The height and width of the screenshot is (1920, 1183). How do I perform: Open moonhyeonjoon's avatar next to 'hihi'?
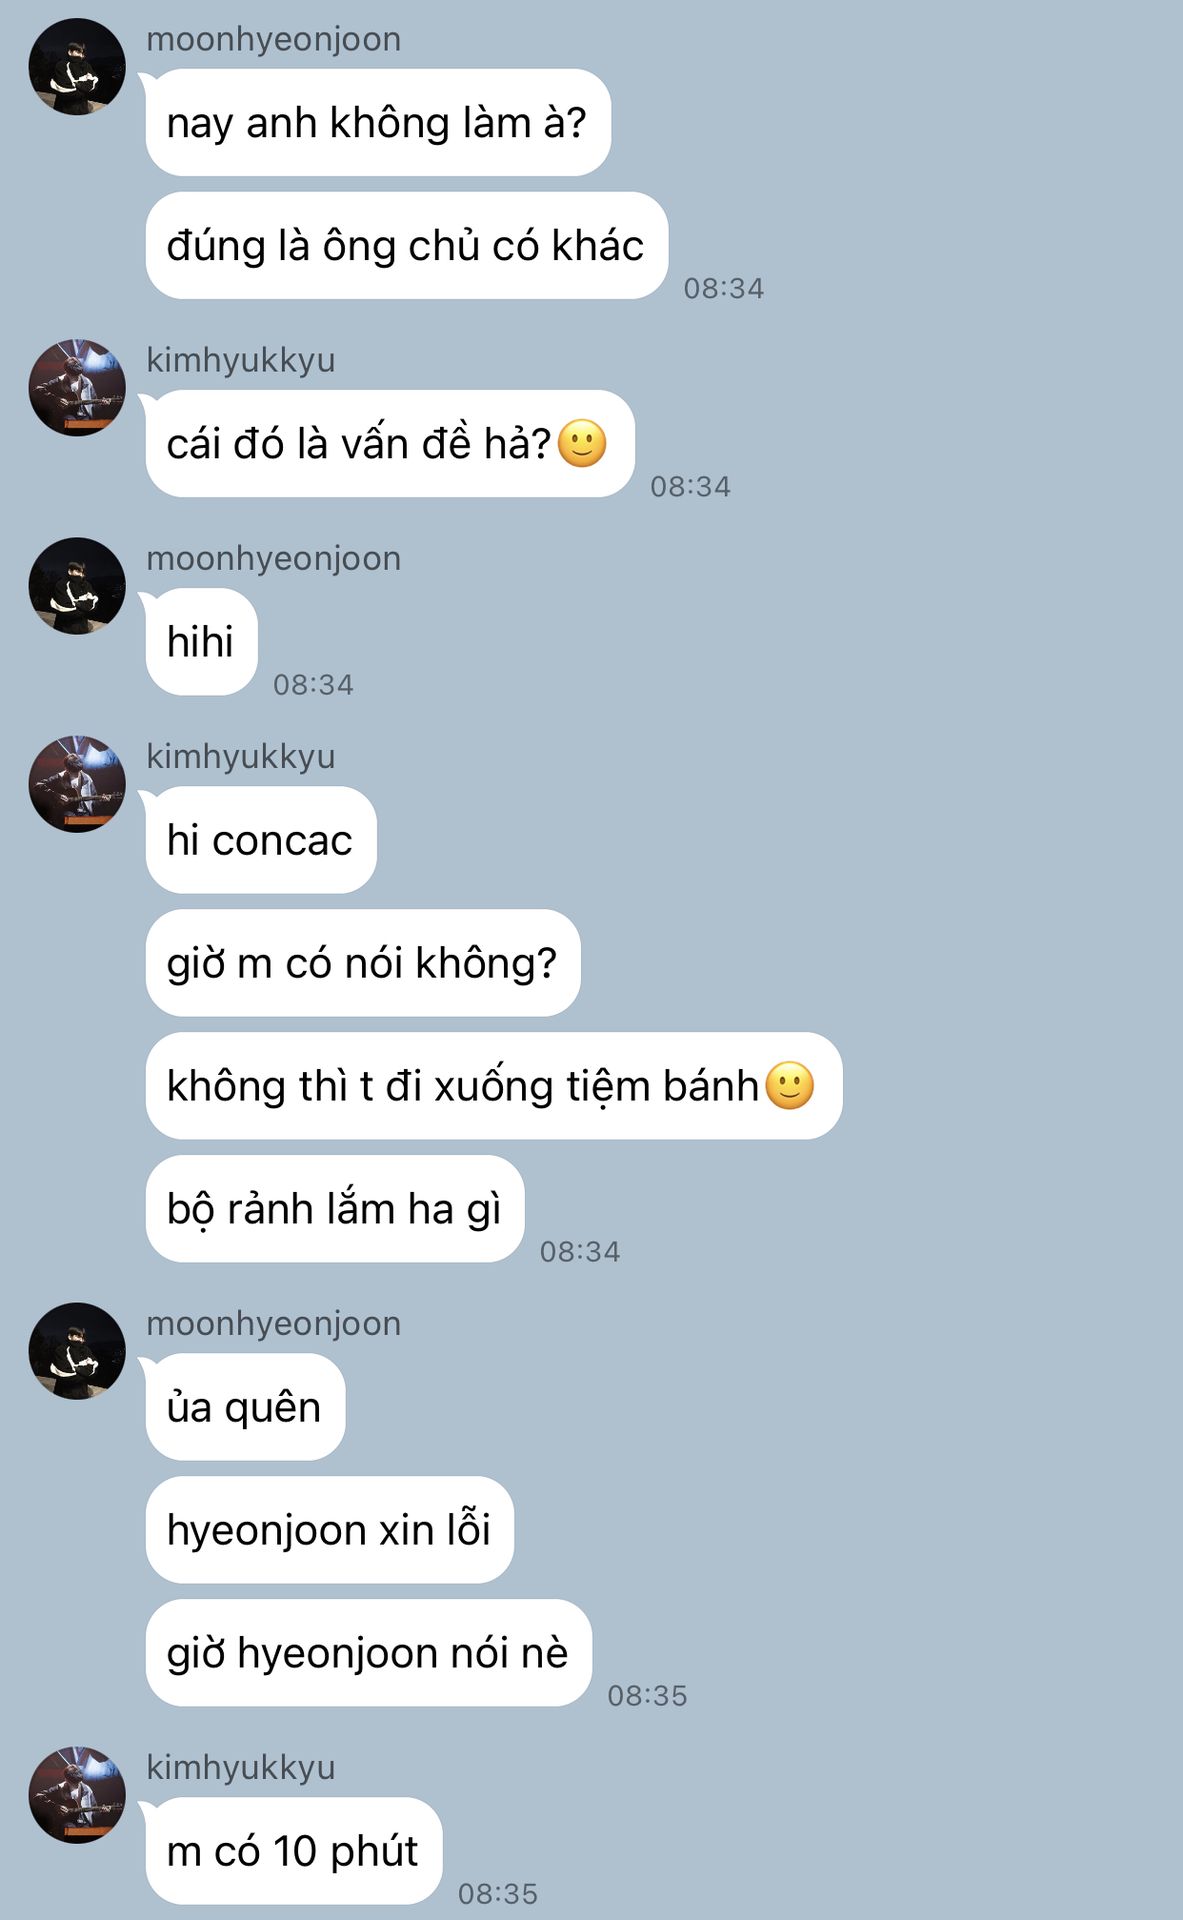(77, 586)
